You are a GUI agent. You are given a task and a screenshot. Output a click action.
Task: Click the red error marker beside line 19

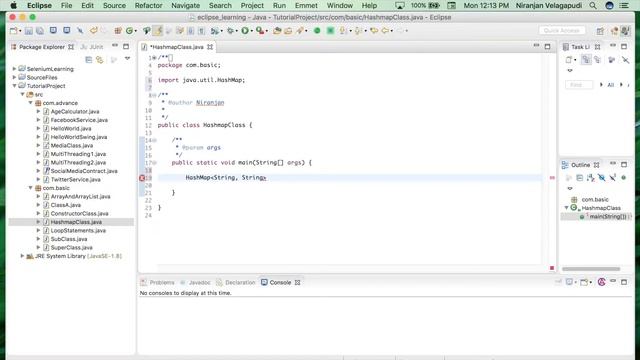[x=142, y=178]
